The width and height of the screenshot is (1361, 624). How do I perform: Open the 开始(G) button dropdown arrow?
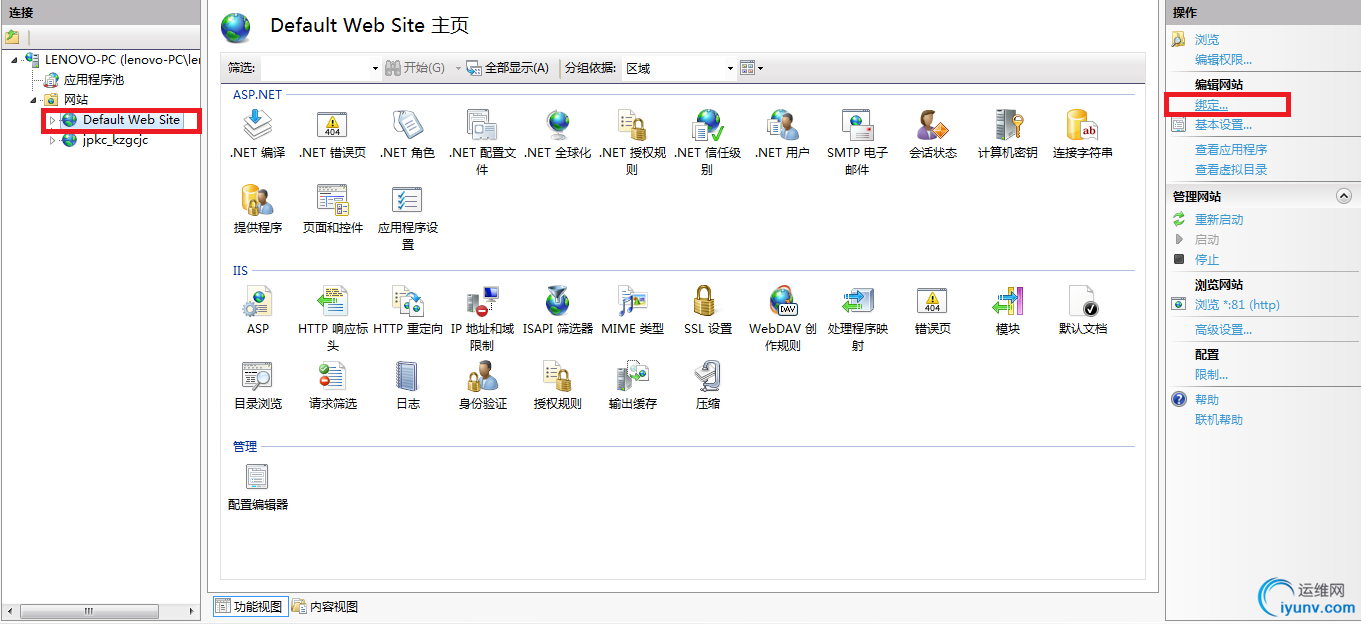(x=459, y=68)
